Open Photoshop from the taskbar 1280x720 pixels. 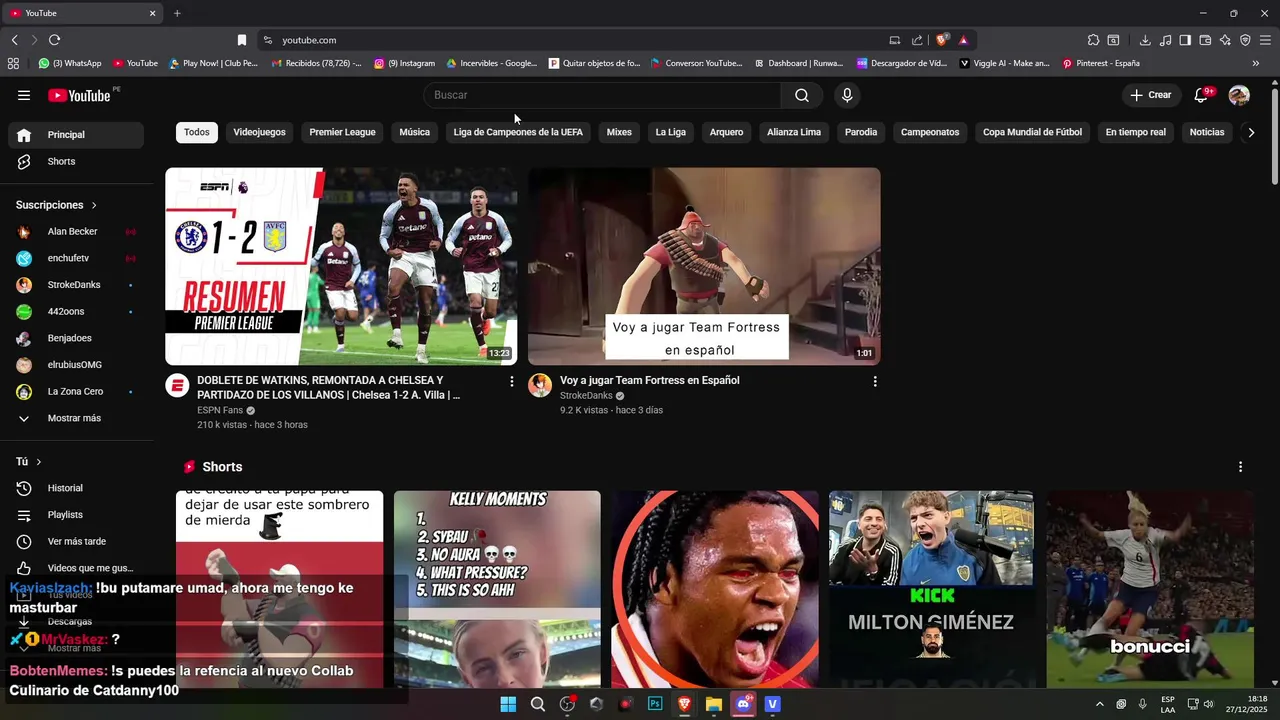point(655,704)
